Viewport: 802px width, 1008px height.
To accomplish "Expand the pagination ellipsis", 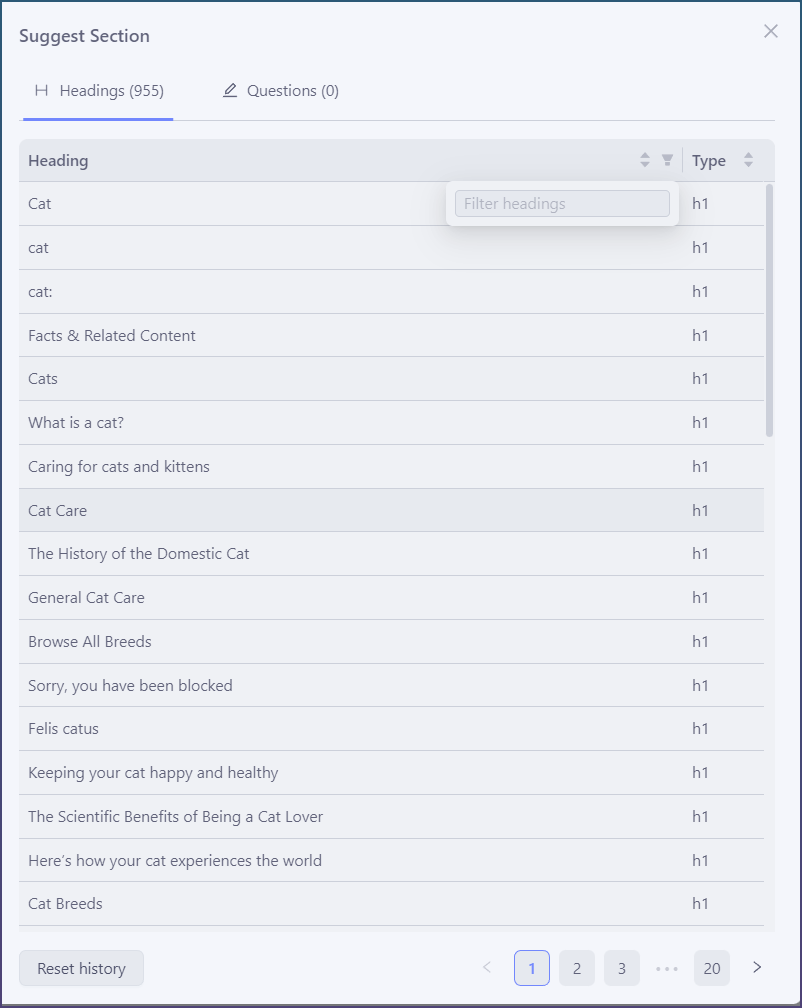I will (x=667, y=968).
